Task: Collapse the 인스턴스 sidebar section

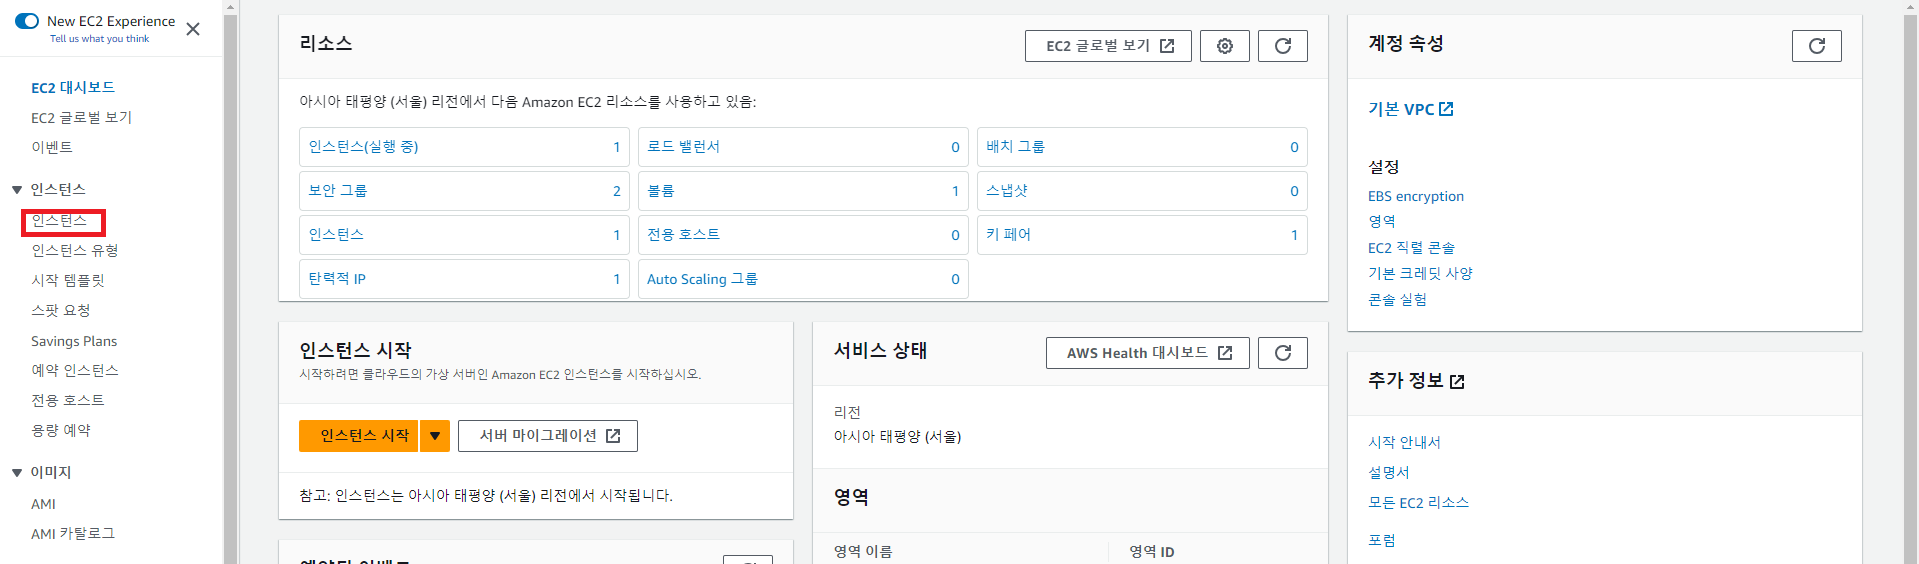Action: coord(17,189)
